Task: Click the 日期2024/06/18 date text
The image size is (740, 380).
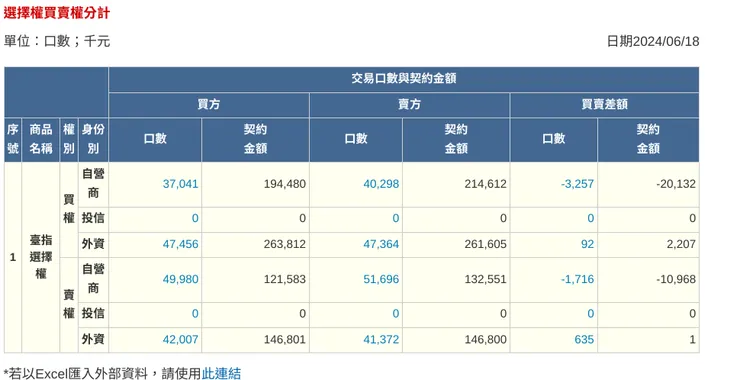Action: point(653,42)
